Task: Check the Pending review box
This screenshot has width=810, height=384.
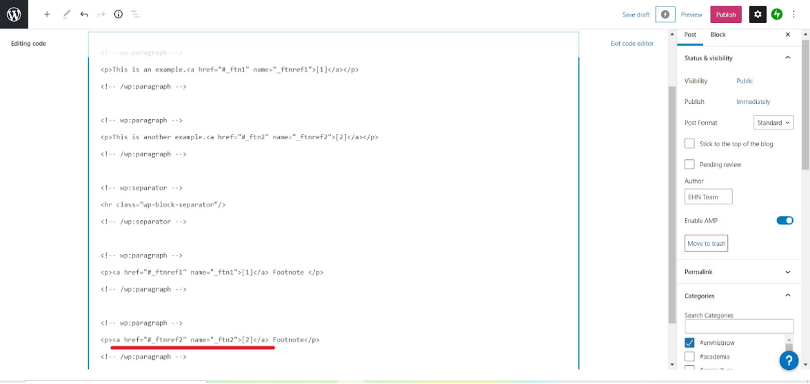Action: click(x=689, y=164)
